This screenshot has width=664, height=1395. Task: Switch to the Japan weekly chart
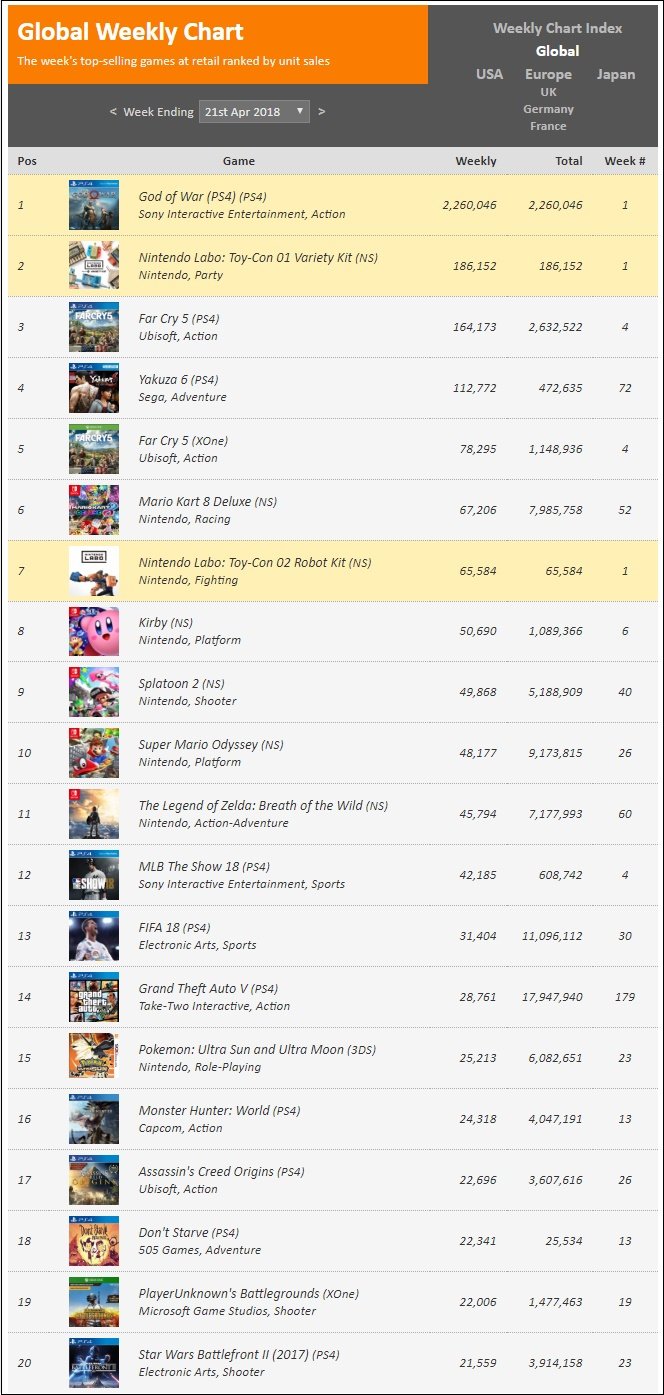(615, 74)
